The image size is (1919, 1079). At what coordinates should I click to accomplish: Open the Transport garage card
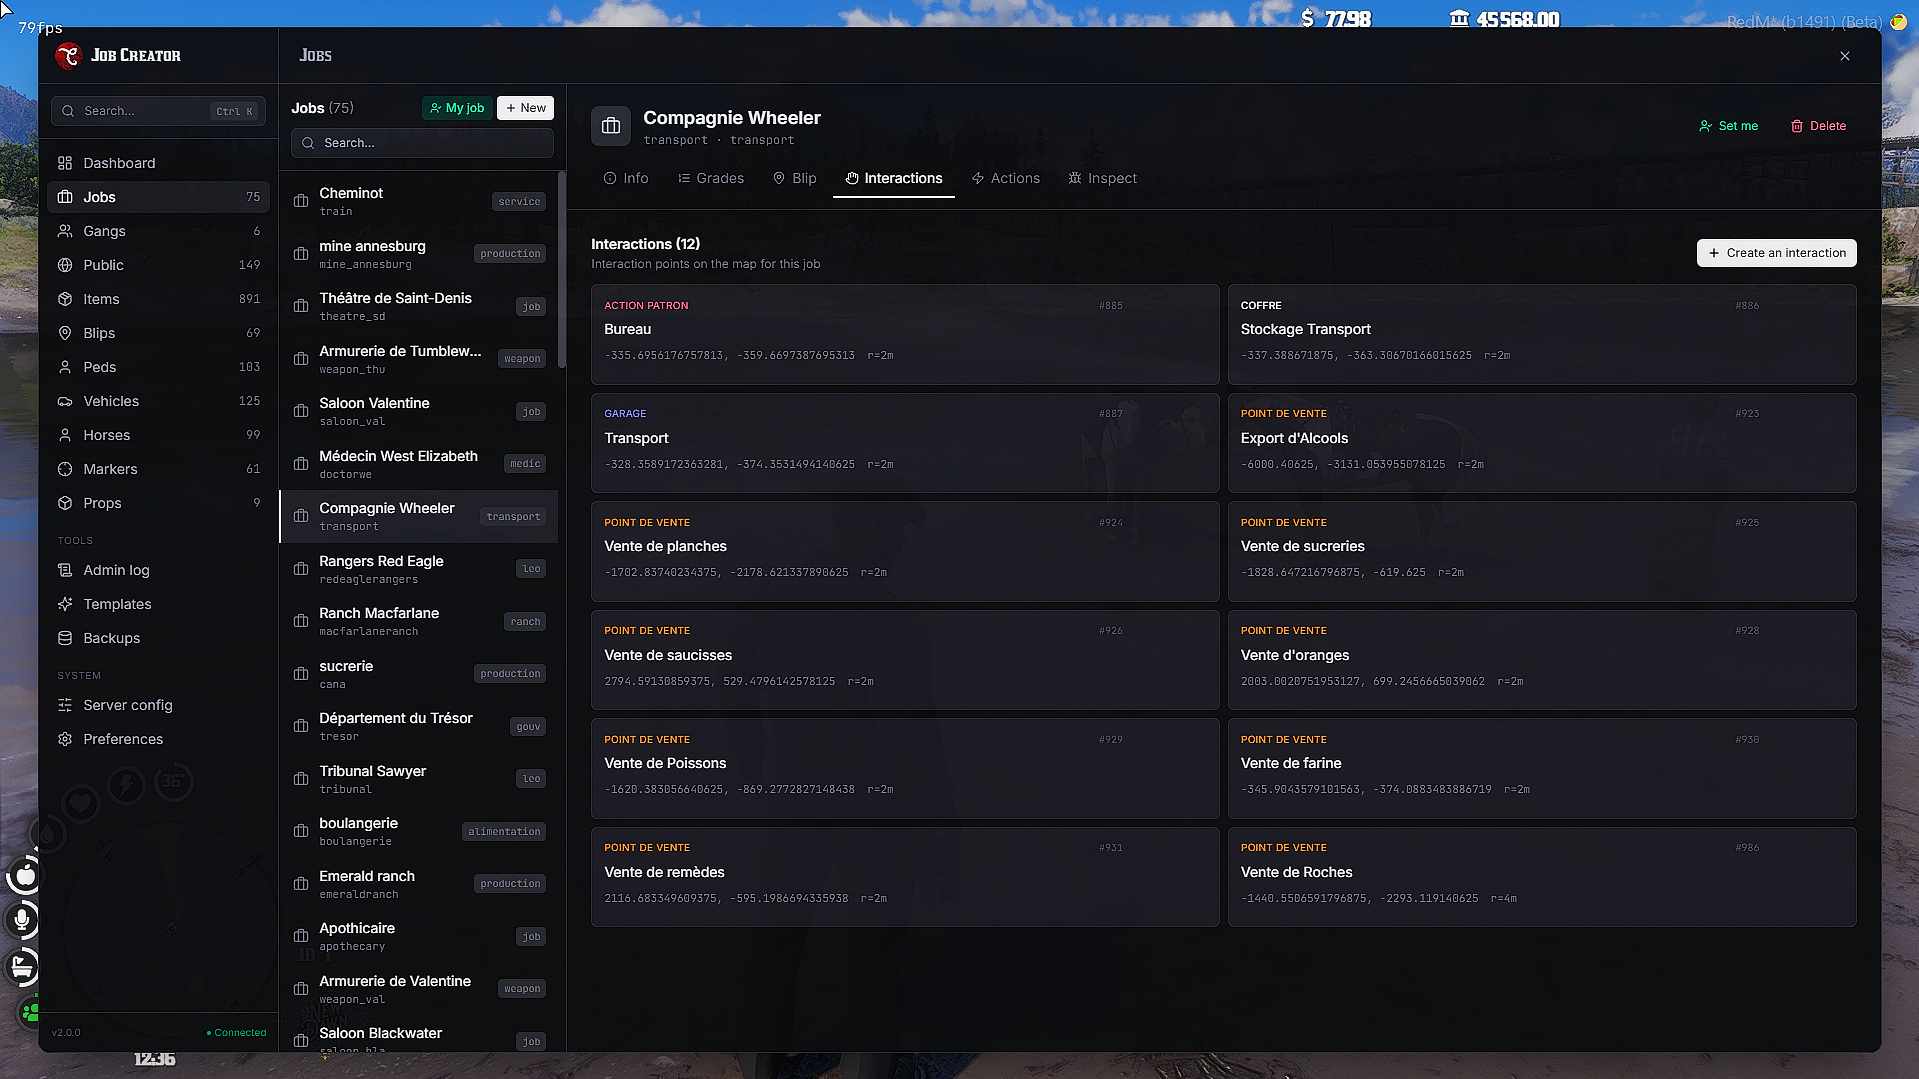click(905, 443)
